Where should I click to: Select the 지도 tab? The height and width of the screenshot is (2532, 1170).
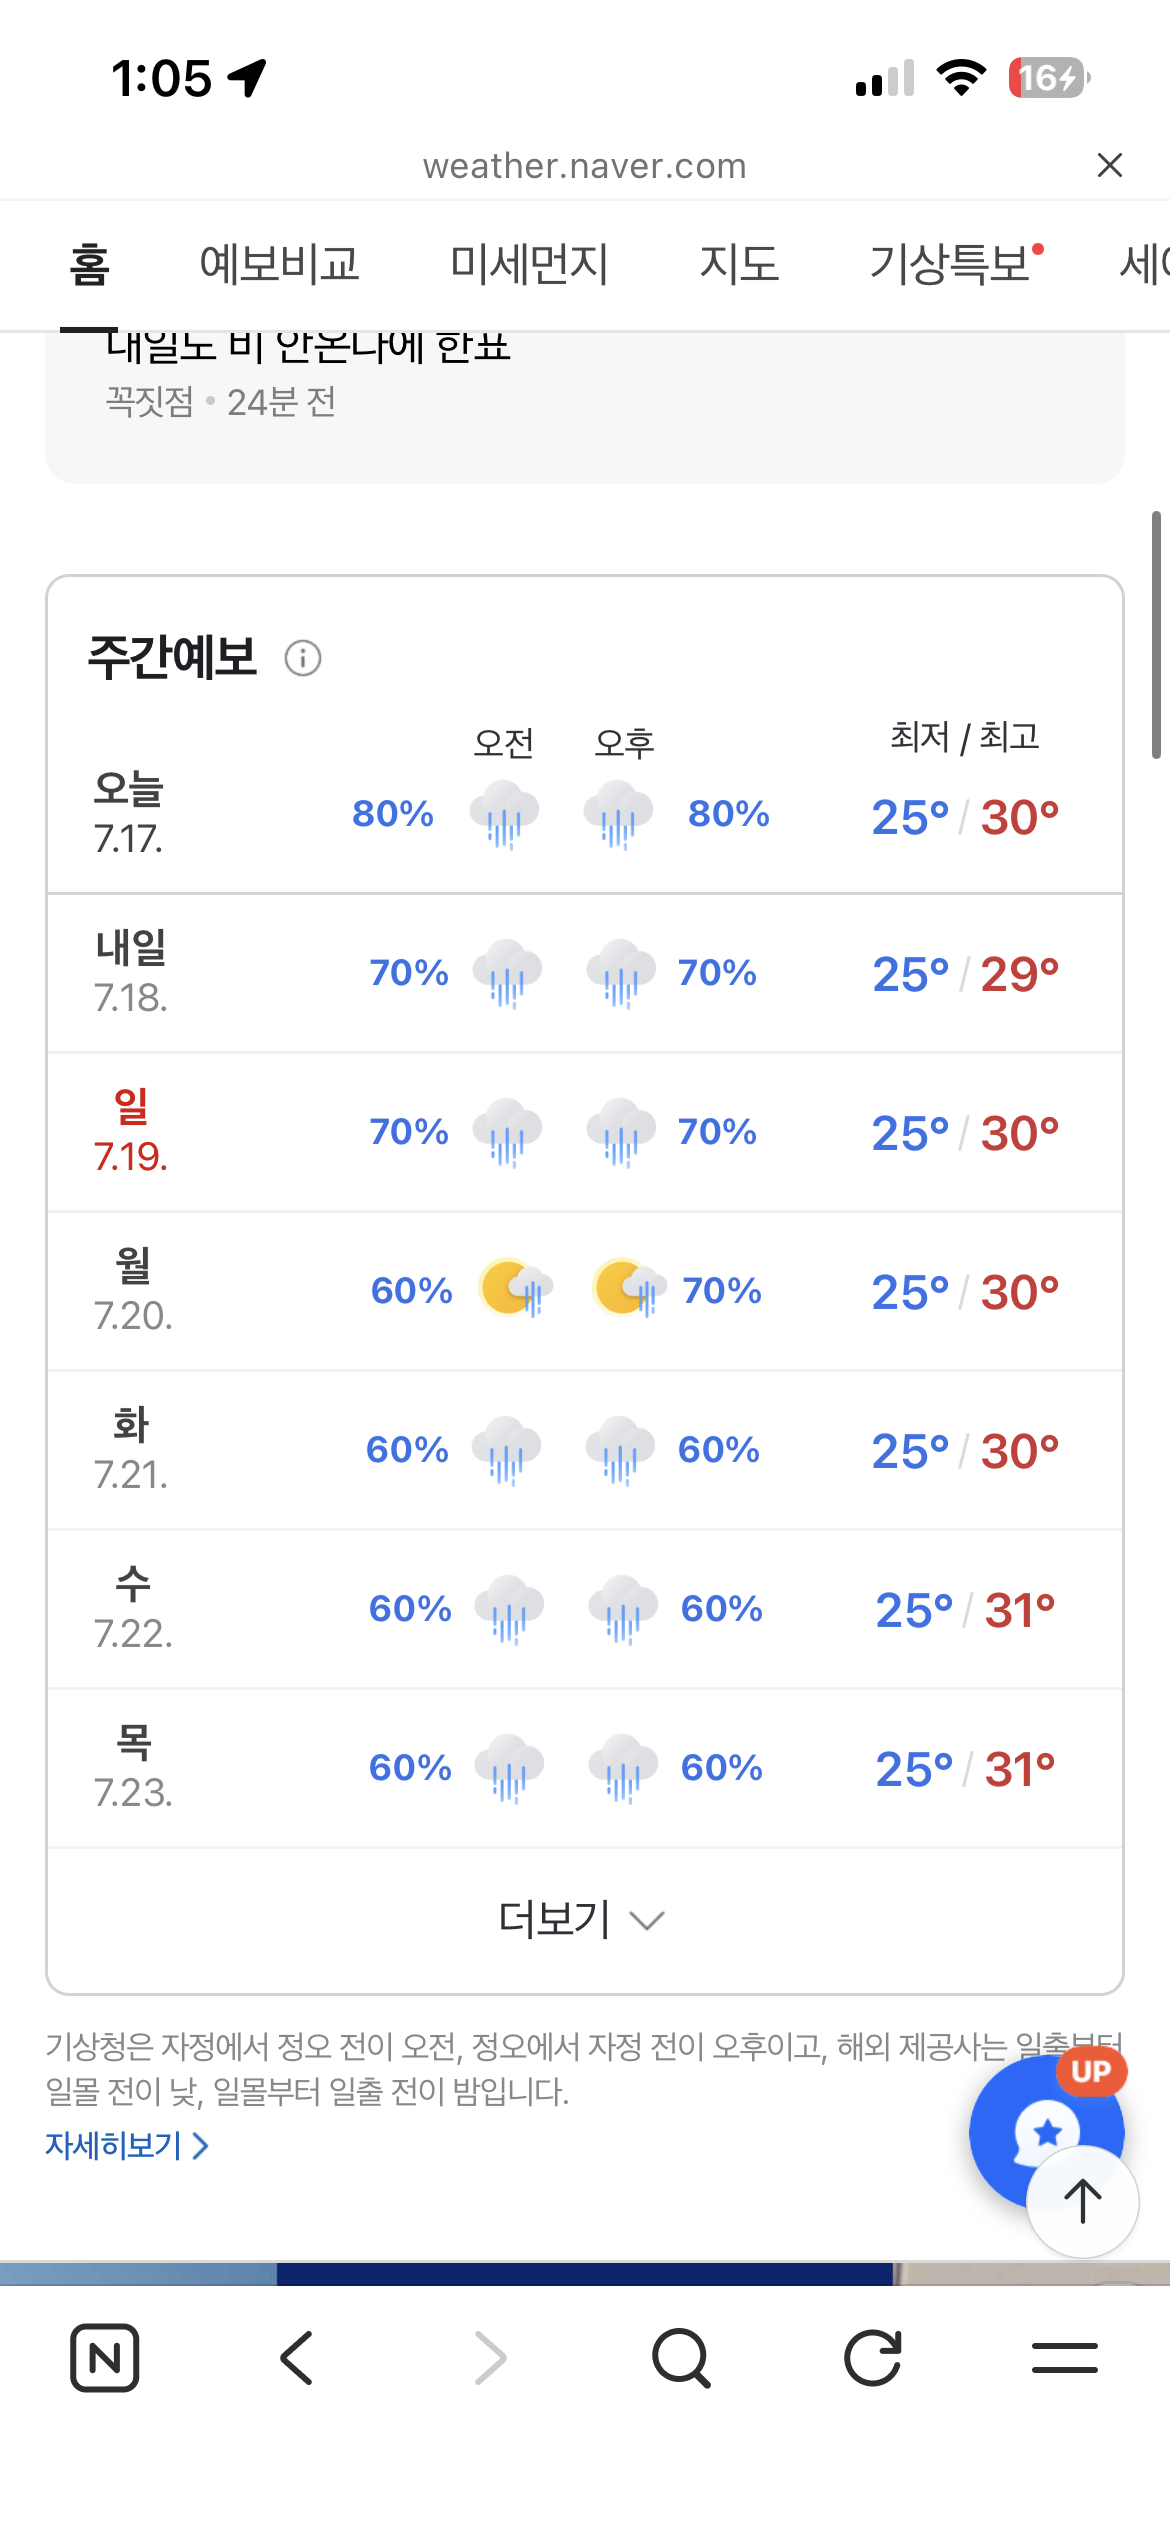pyautogui.click(x=739, y=264)
